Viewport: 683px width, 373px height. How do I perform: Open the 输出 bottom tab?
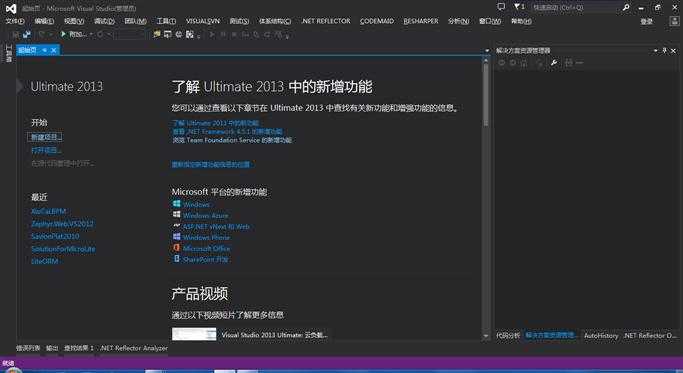(52, 348)
